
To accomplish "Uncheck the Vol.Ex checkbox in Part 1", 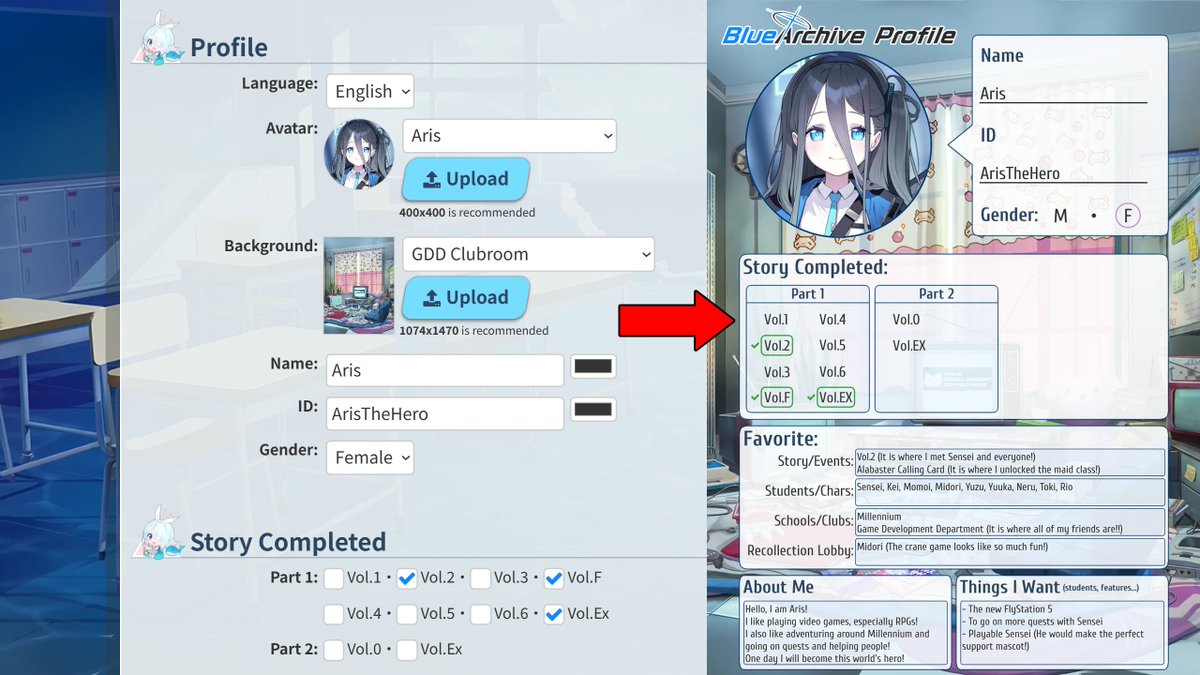I will [553, 614].
